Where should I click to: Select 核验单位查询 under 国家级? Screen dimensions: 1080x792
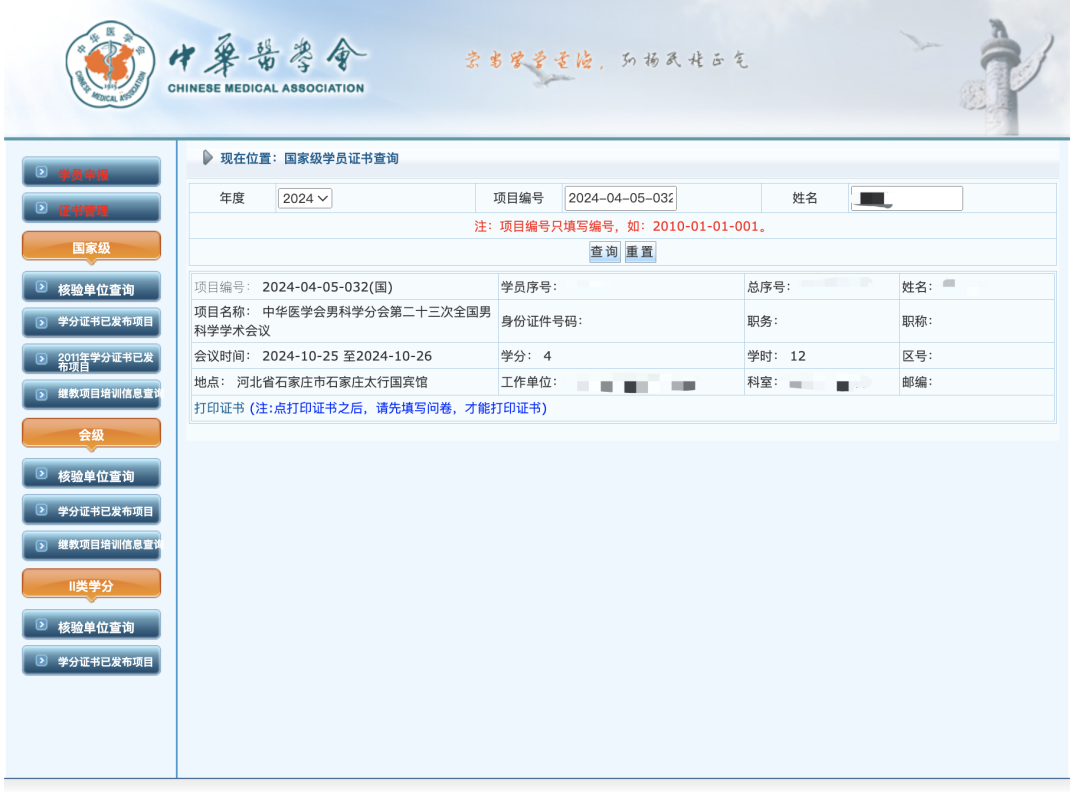(x=90, y=287)
